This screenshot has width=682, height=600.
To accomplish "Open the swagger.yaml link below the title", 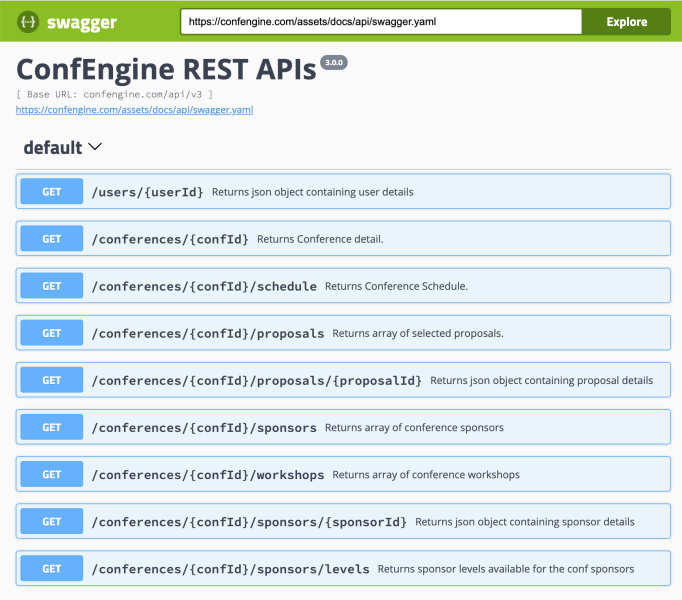I will tap(134, 110).
